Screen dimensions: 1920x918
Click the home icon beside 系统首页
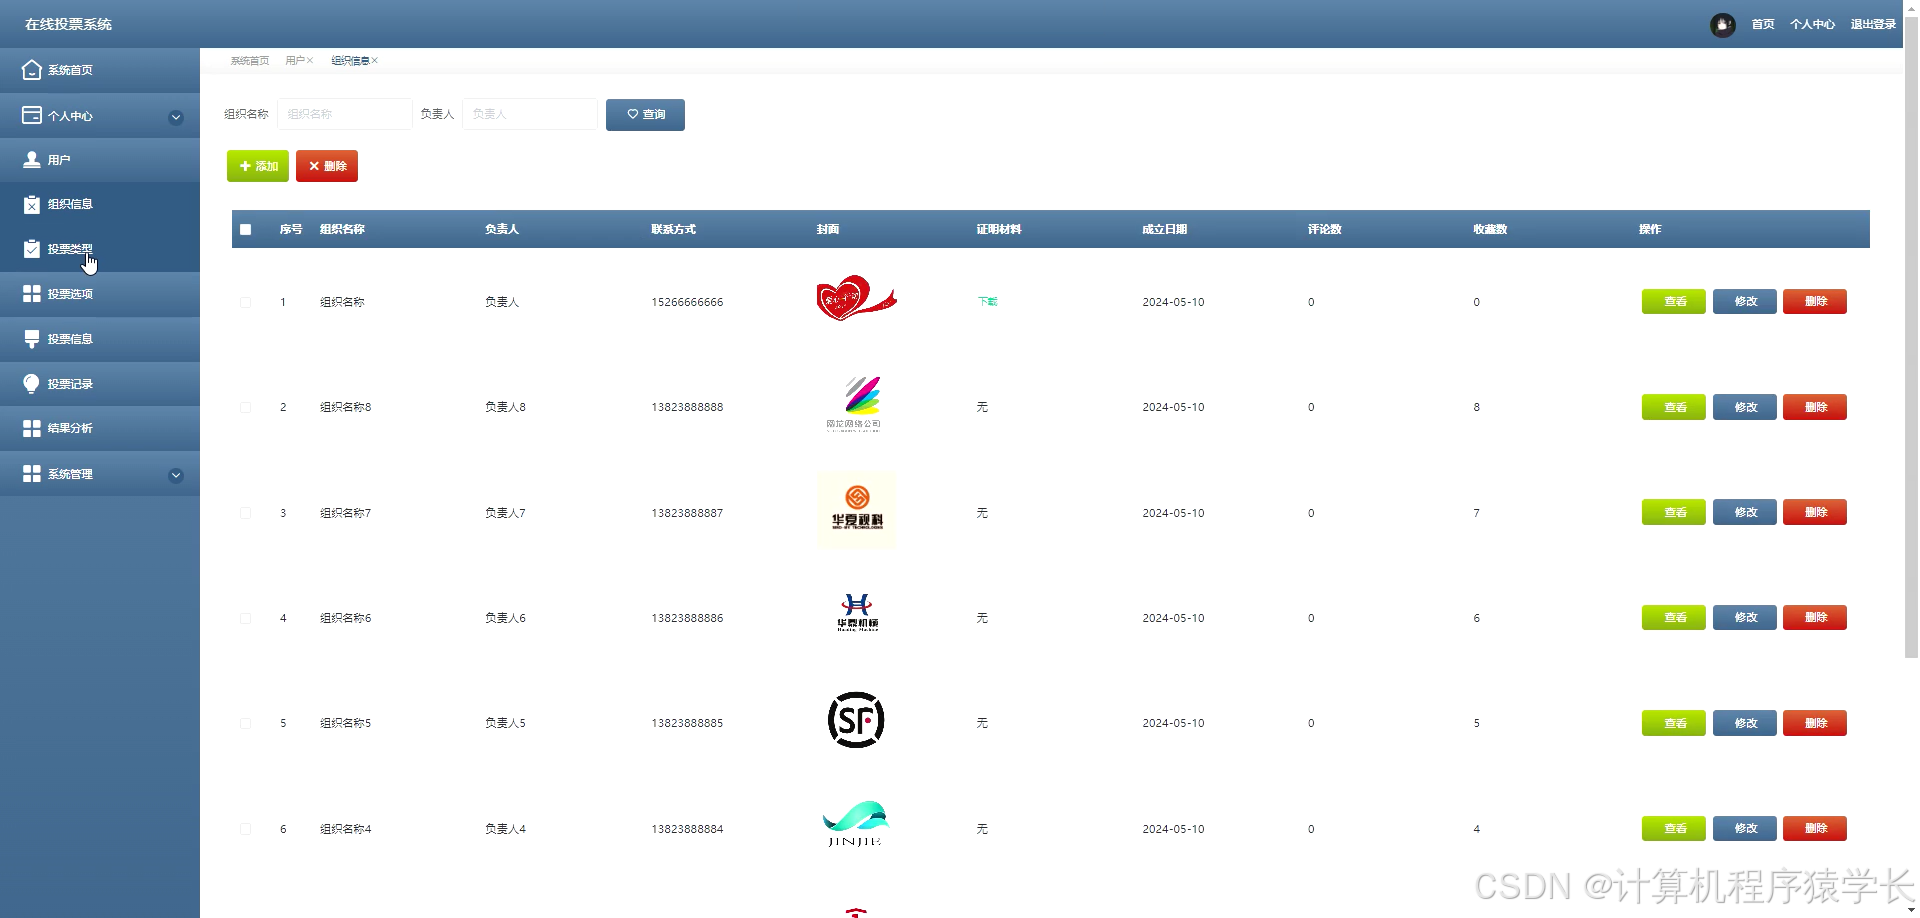point(32,70)
